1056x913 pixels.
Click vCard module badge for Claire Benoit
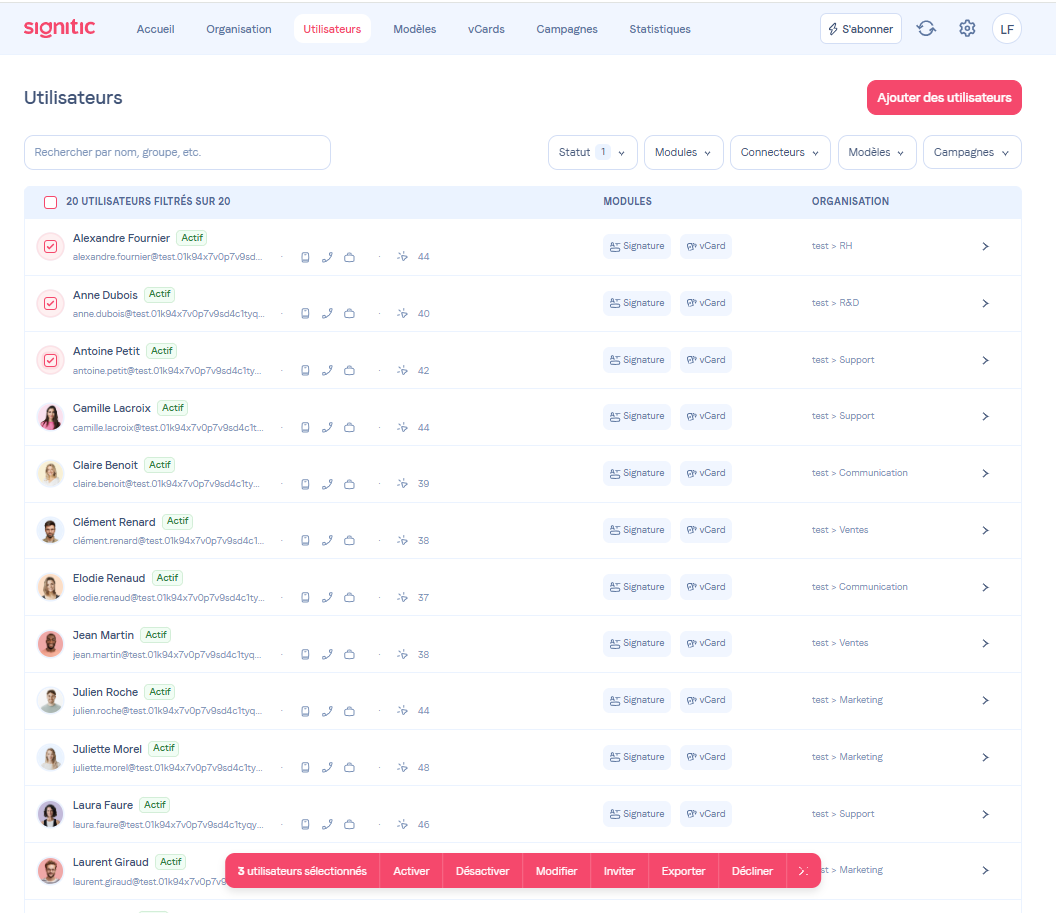(706, 473)
